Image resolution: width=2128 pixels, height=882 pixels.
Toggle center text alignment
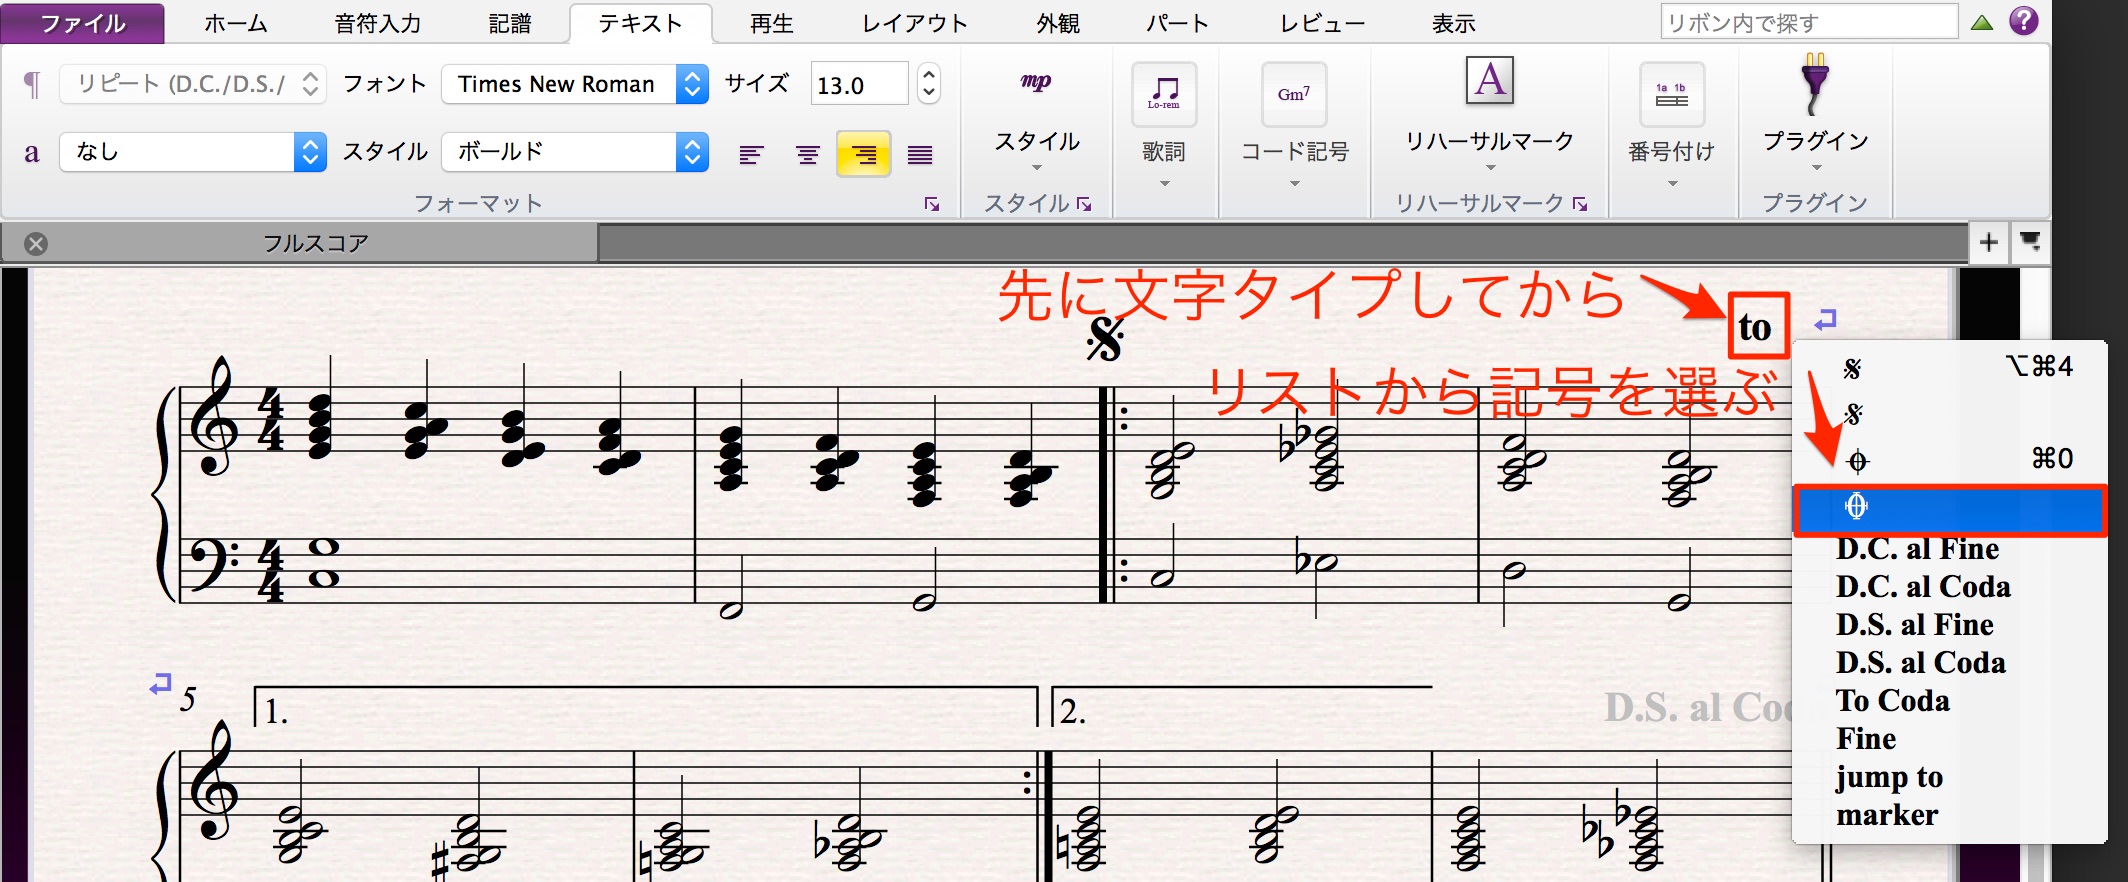pyautogui.click(x=808, y=154)
